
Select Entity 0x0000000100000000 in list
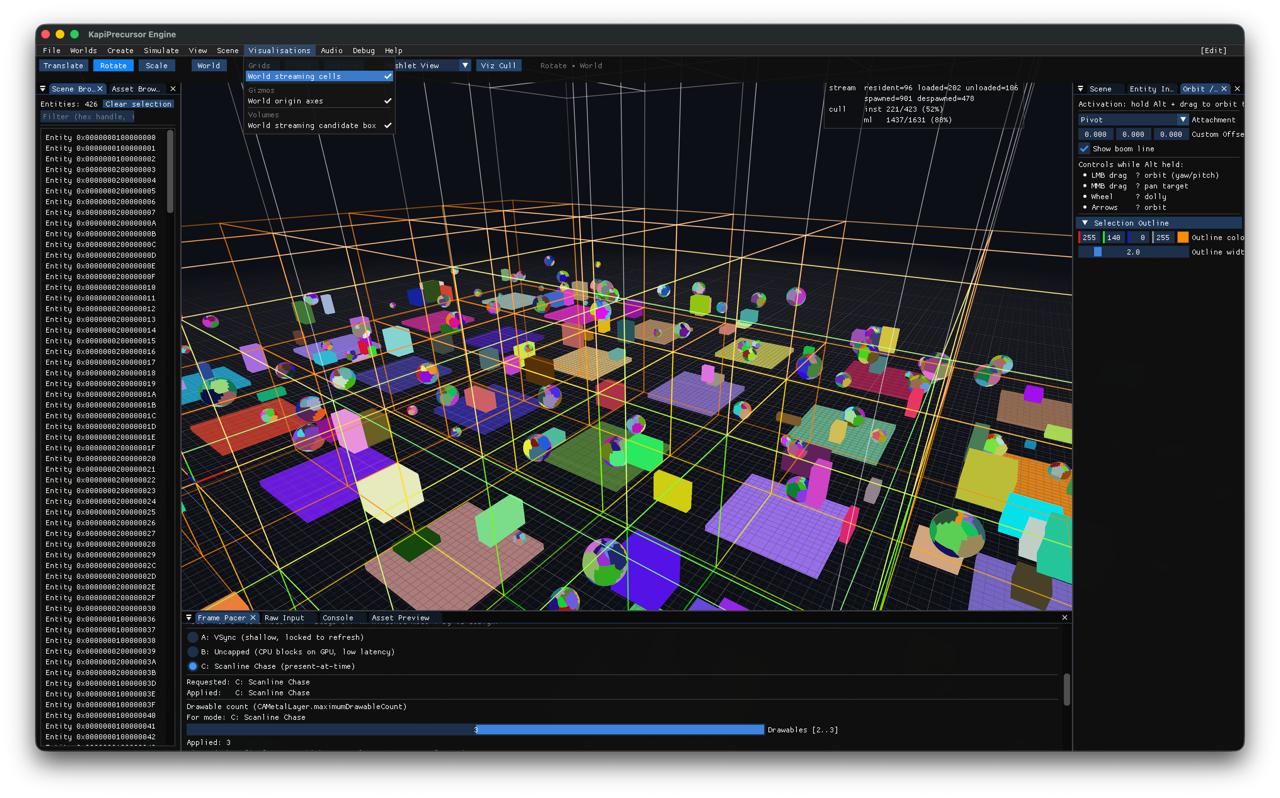point(101,138)
